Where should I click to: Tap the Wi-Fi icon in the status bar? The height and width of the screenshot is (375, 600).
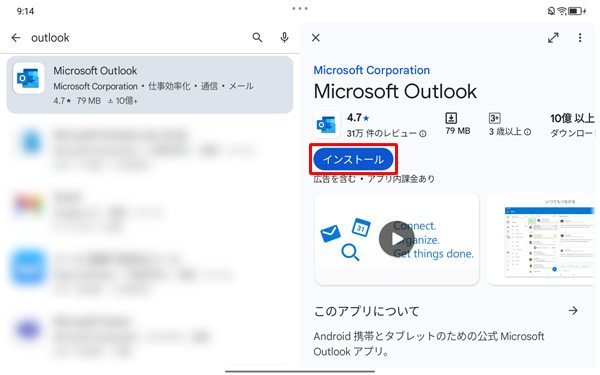(x=562, y=11)
